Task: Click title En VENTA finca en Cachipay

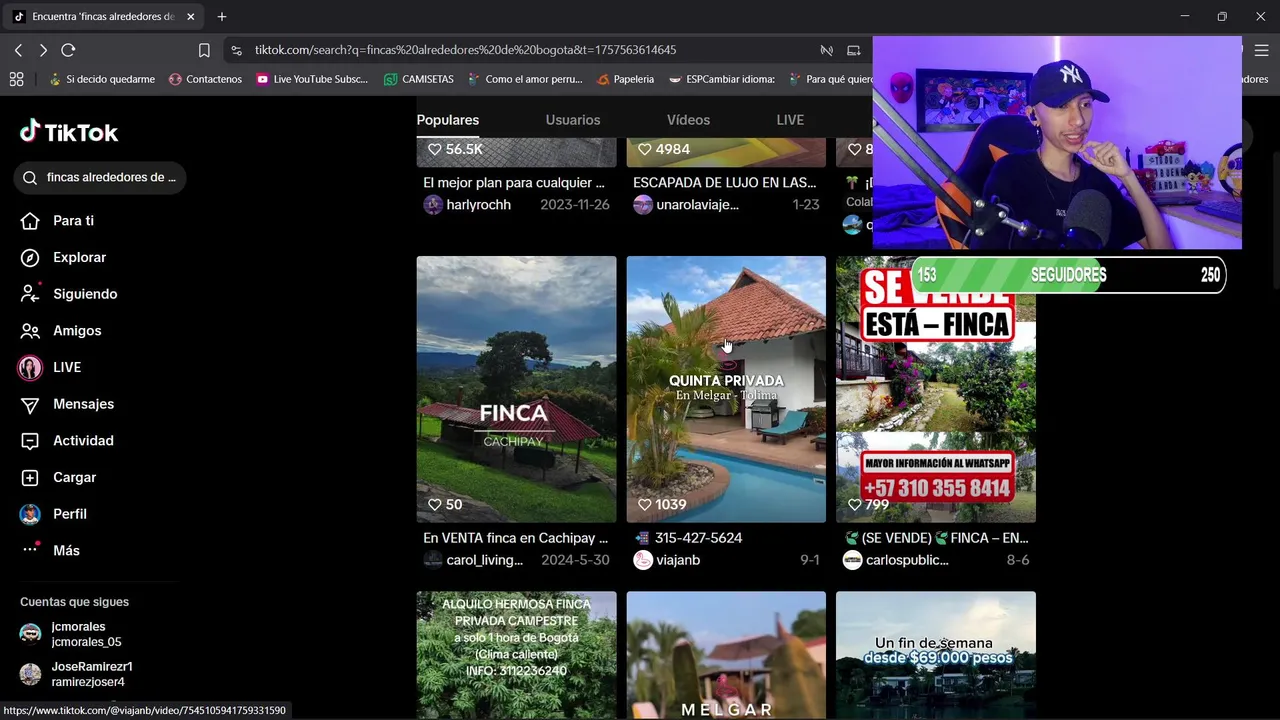Action: click(x=516, y=538)
